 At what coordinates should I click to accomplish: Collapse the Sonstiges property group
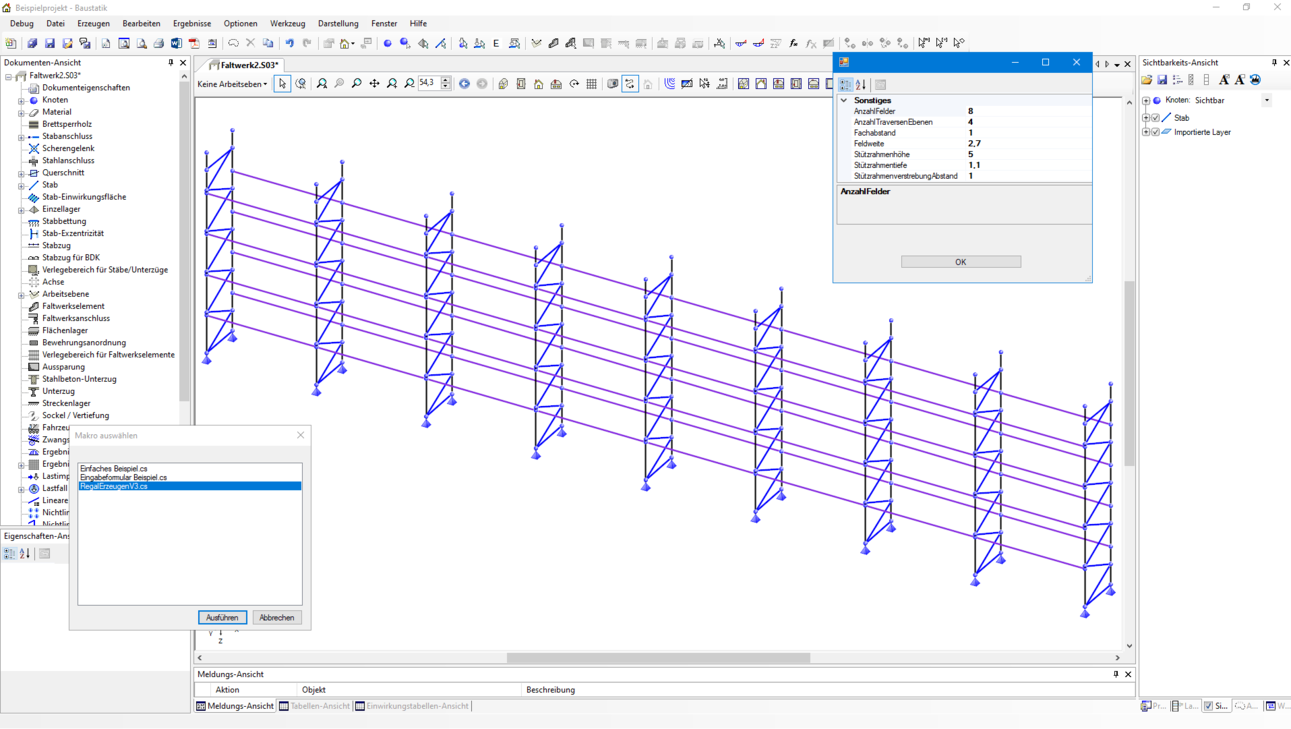pos(844,100)
